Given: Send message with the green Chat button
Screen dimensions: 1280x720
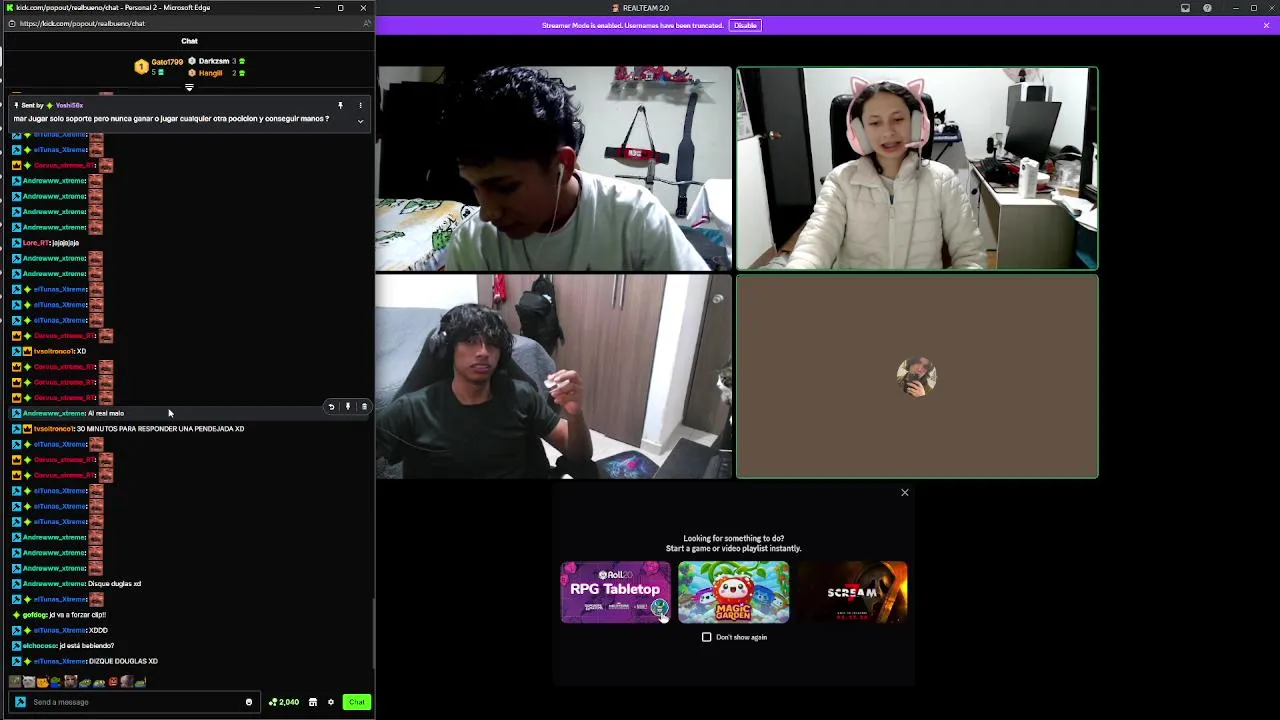Looking at the screenshot, I should tap(357, 702).
